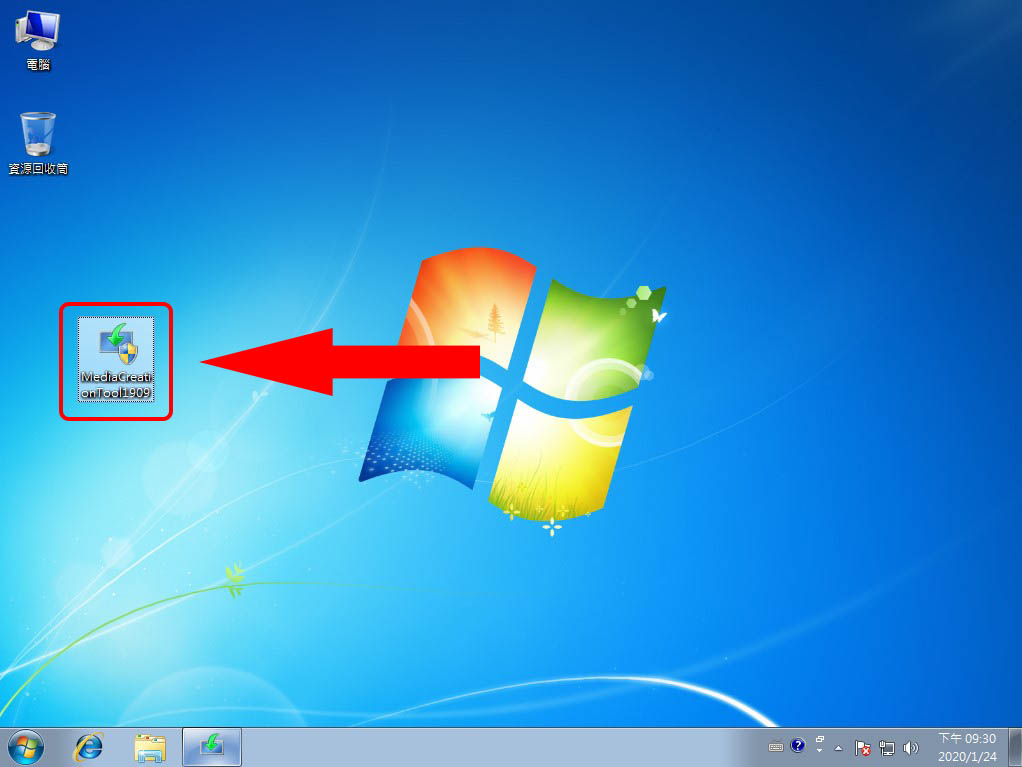Select the 資源回收筒 recycle bin icon

click(x=38, y=143)
